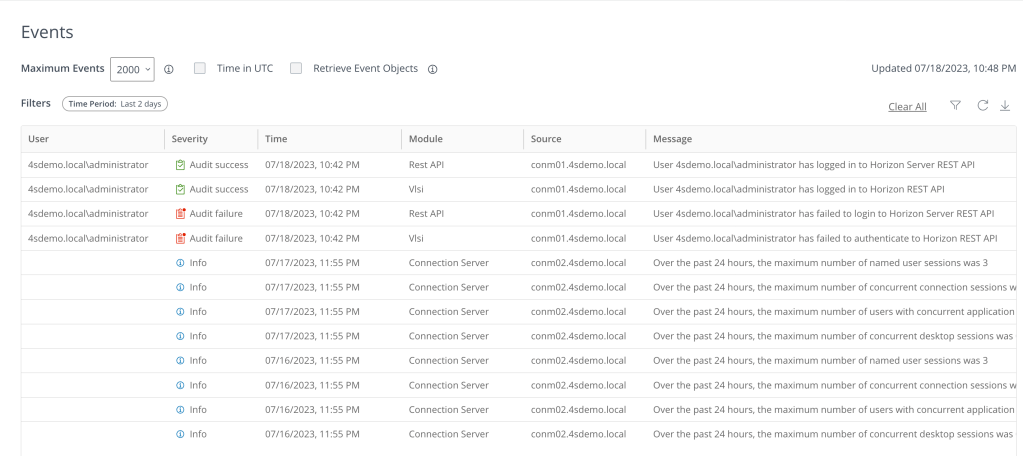1023x456 pixels.
Task: Refresh the events list
Action: [x=981, y=106]
